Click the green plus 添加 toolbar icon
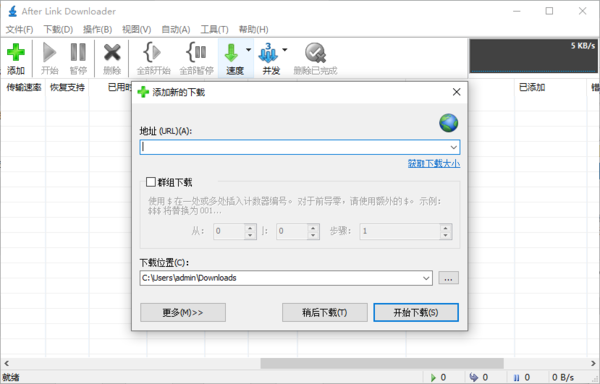Screen dimensions: 600x384 click(x=16, y=53)
